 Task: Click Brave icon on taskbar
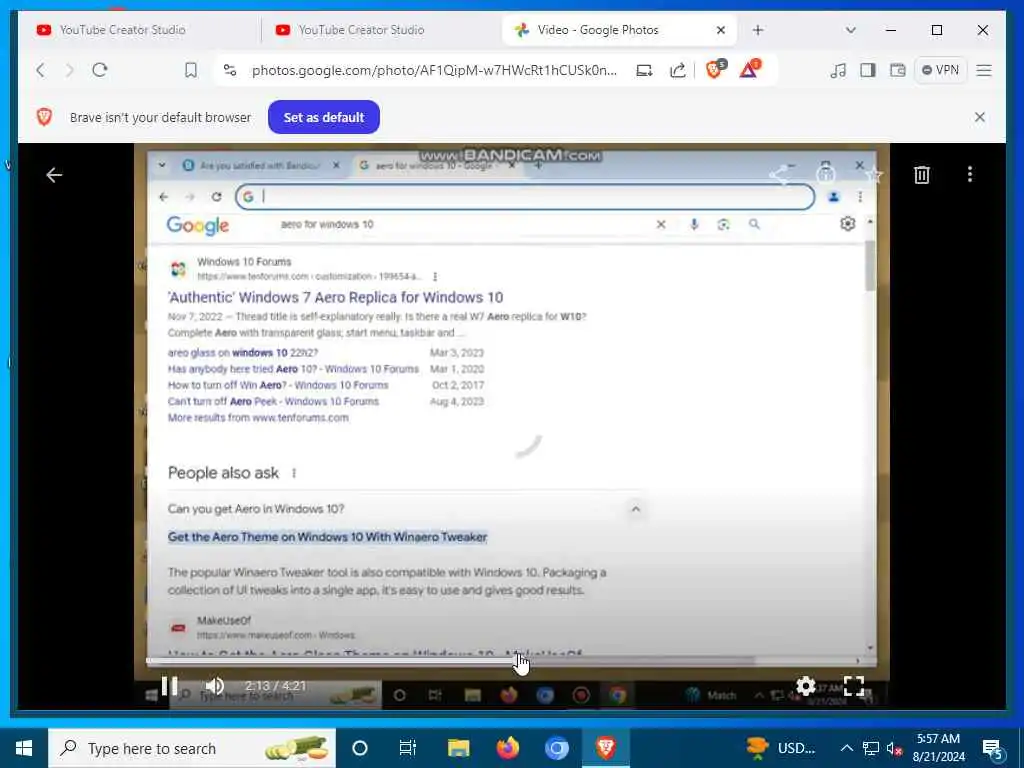[605, 748]
